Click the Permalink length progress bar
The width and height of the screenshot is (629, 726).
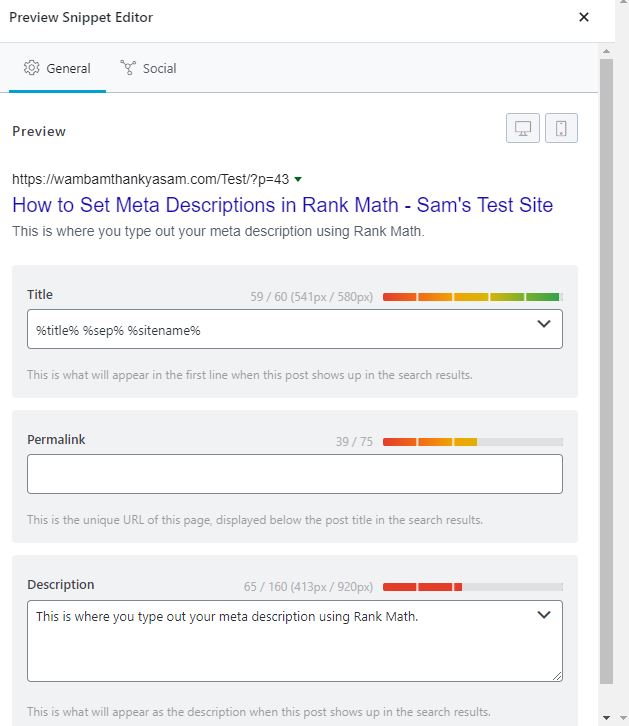[472, 442]
